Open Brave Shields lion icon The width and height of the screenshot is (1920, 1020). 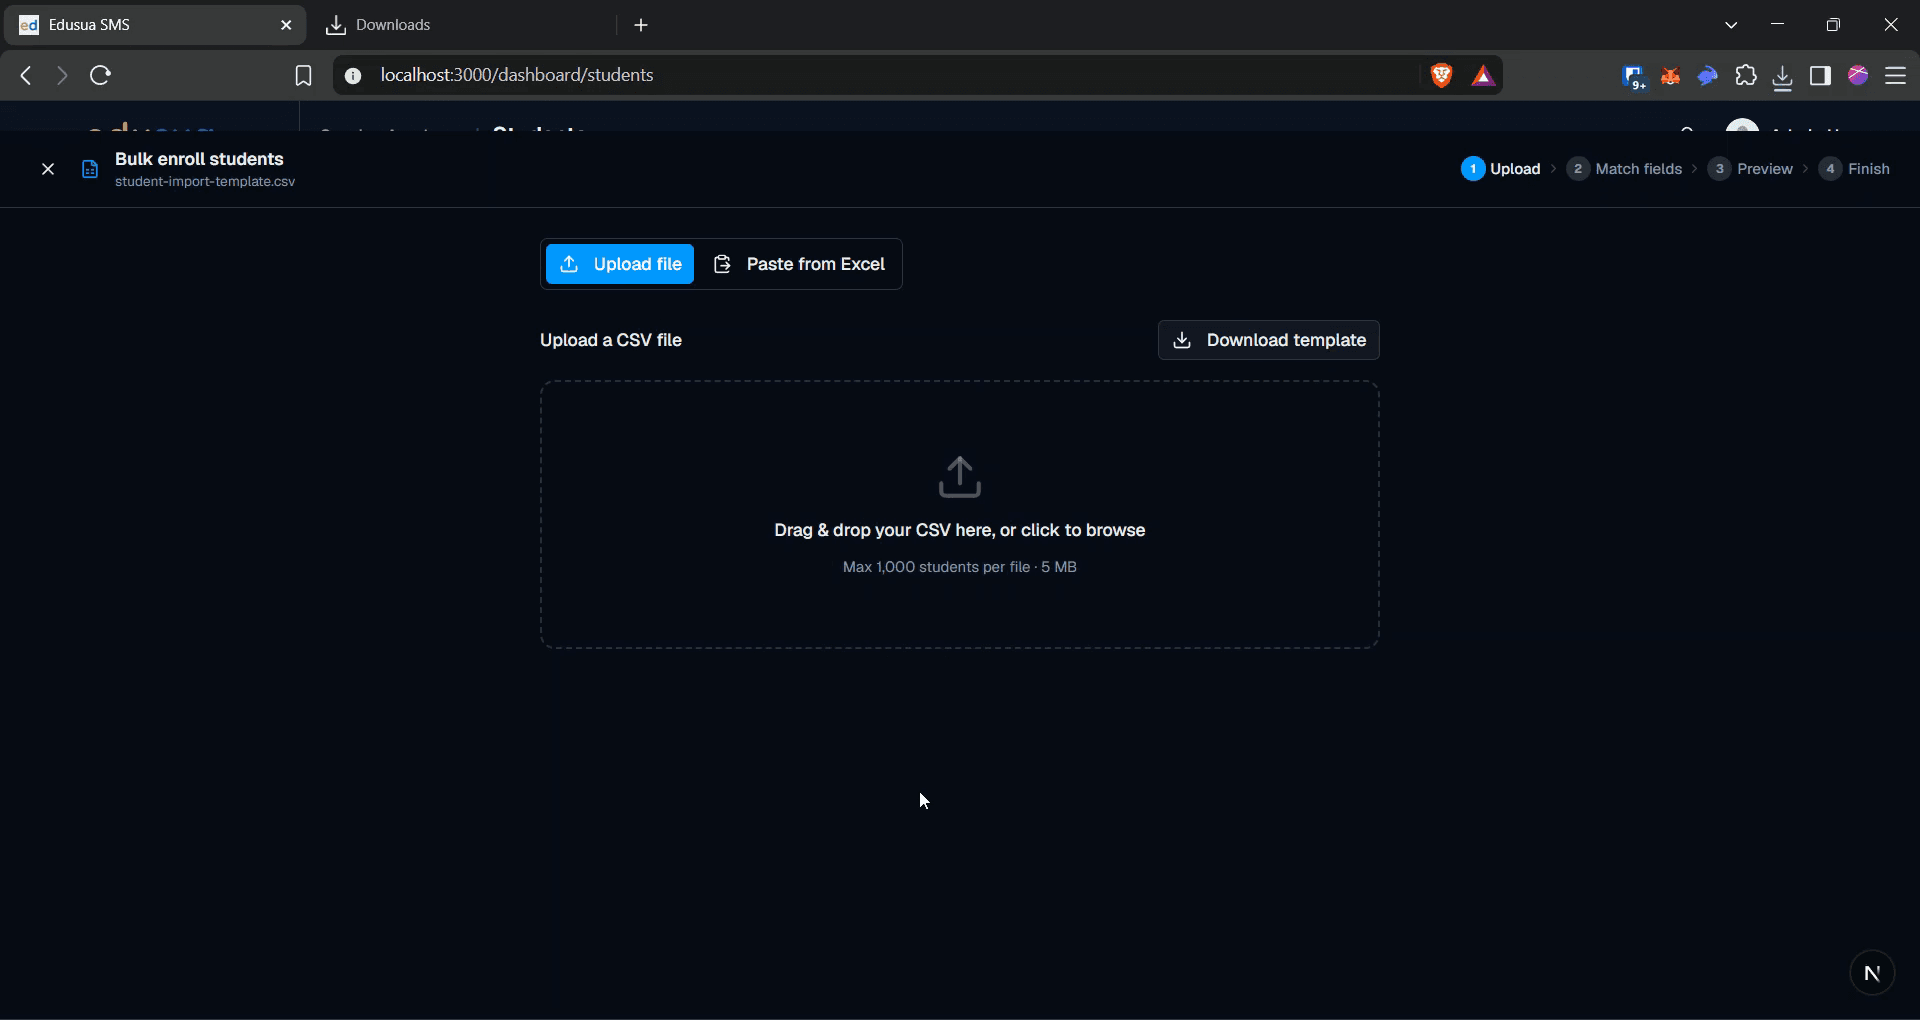point(1441,75)
